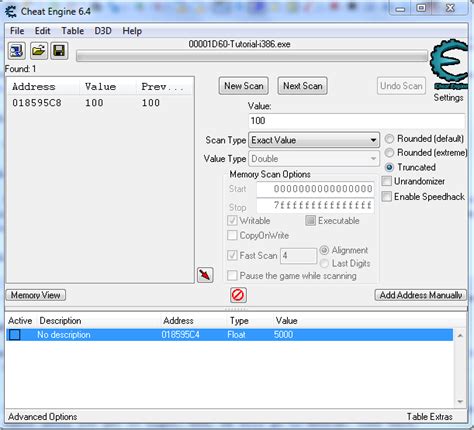Open the D3D menu
474x430 pixels.
103,31
